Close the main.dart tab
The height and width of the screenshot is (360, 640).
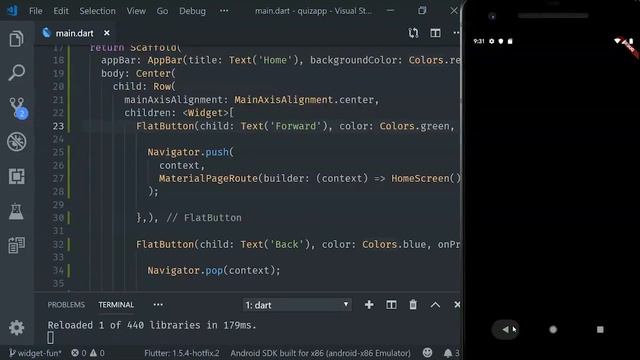tap(107, 33)
